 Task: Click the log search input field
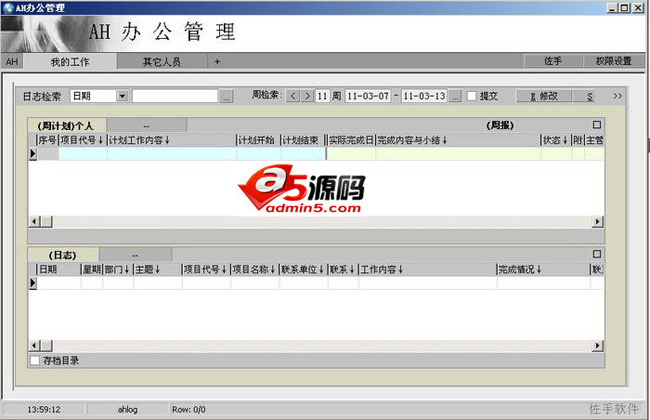click(x=175, y=96)
